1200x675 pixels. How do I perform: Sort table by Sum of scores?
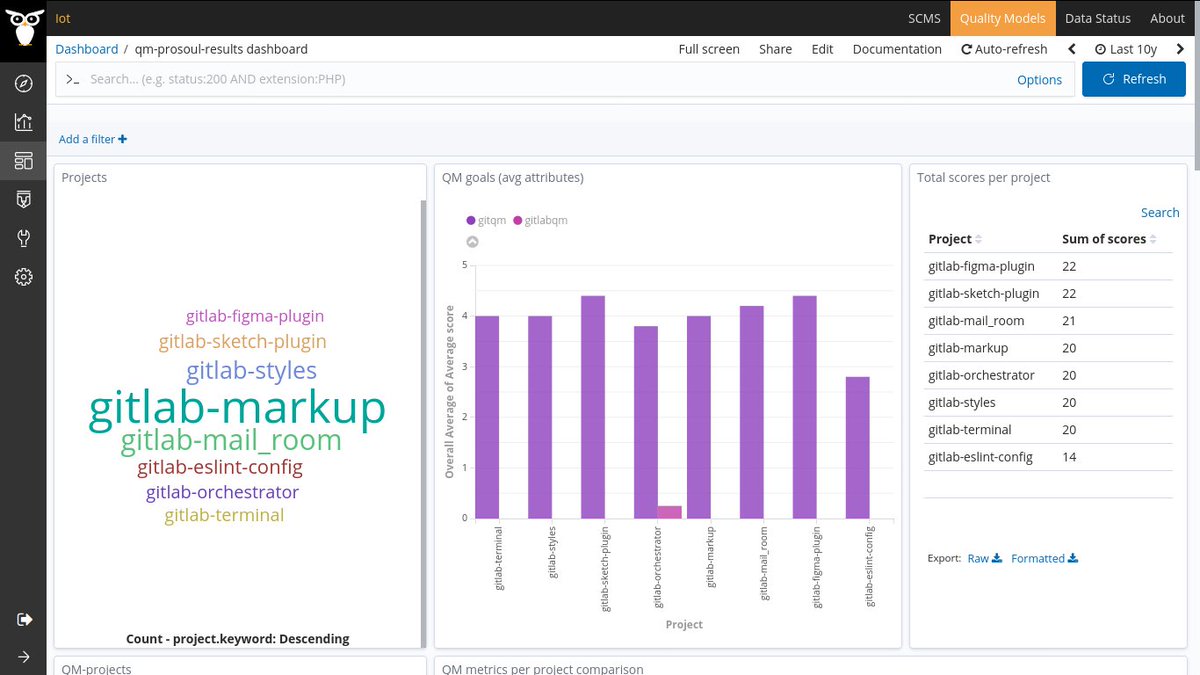(1109, 239)
